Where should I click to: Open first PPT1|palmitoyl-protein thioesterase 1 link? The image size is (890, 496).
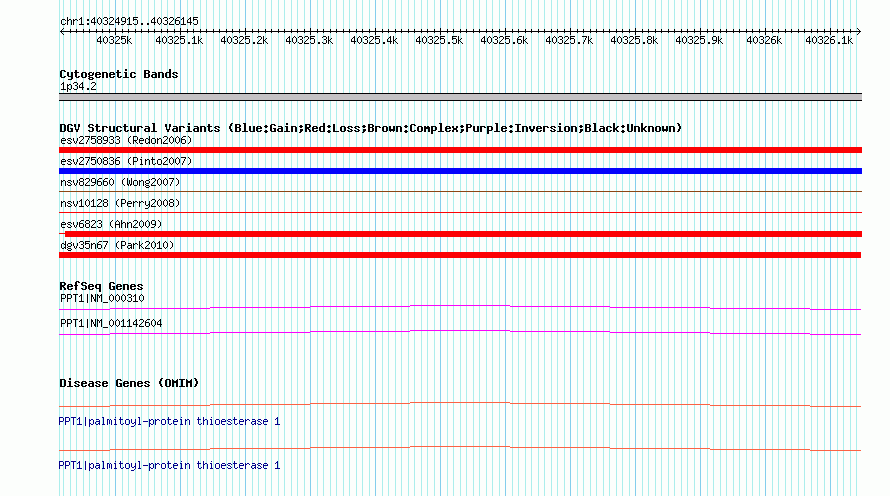click(x=169, y=422)
